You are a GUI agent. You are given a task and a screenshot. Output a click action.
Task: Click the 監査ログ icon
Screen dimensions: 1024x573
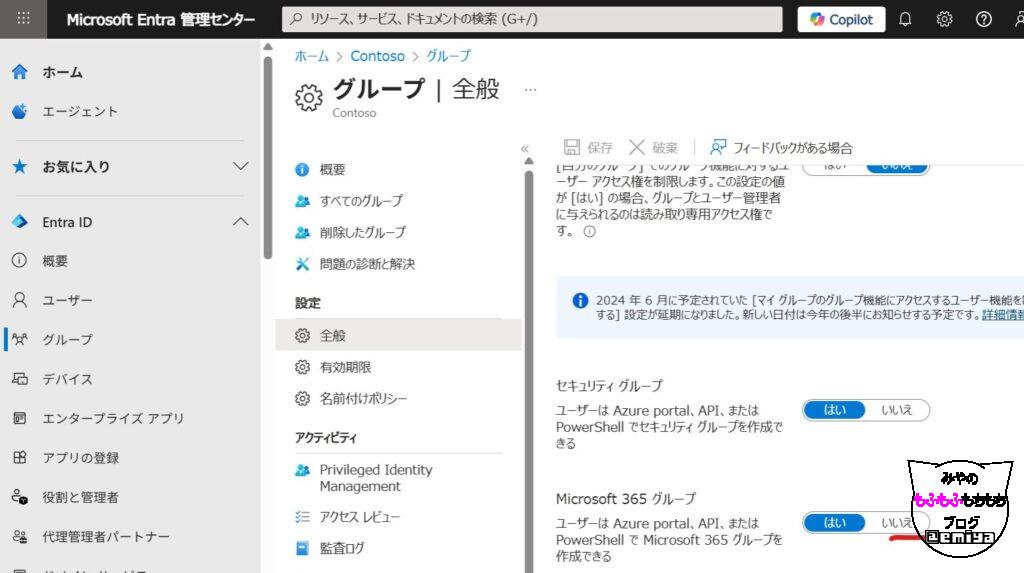[x=302, y=548]
